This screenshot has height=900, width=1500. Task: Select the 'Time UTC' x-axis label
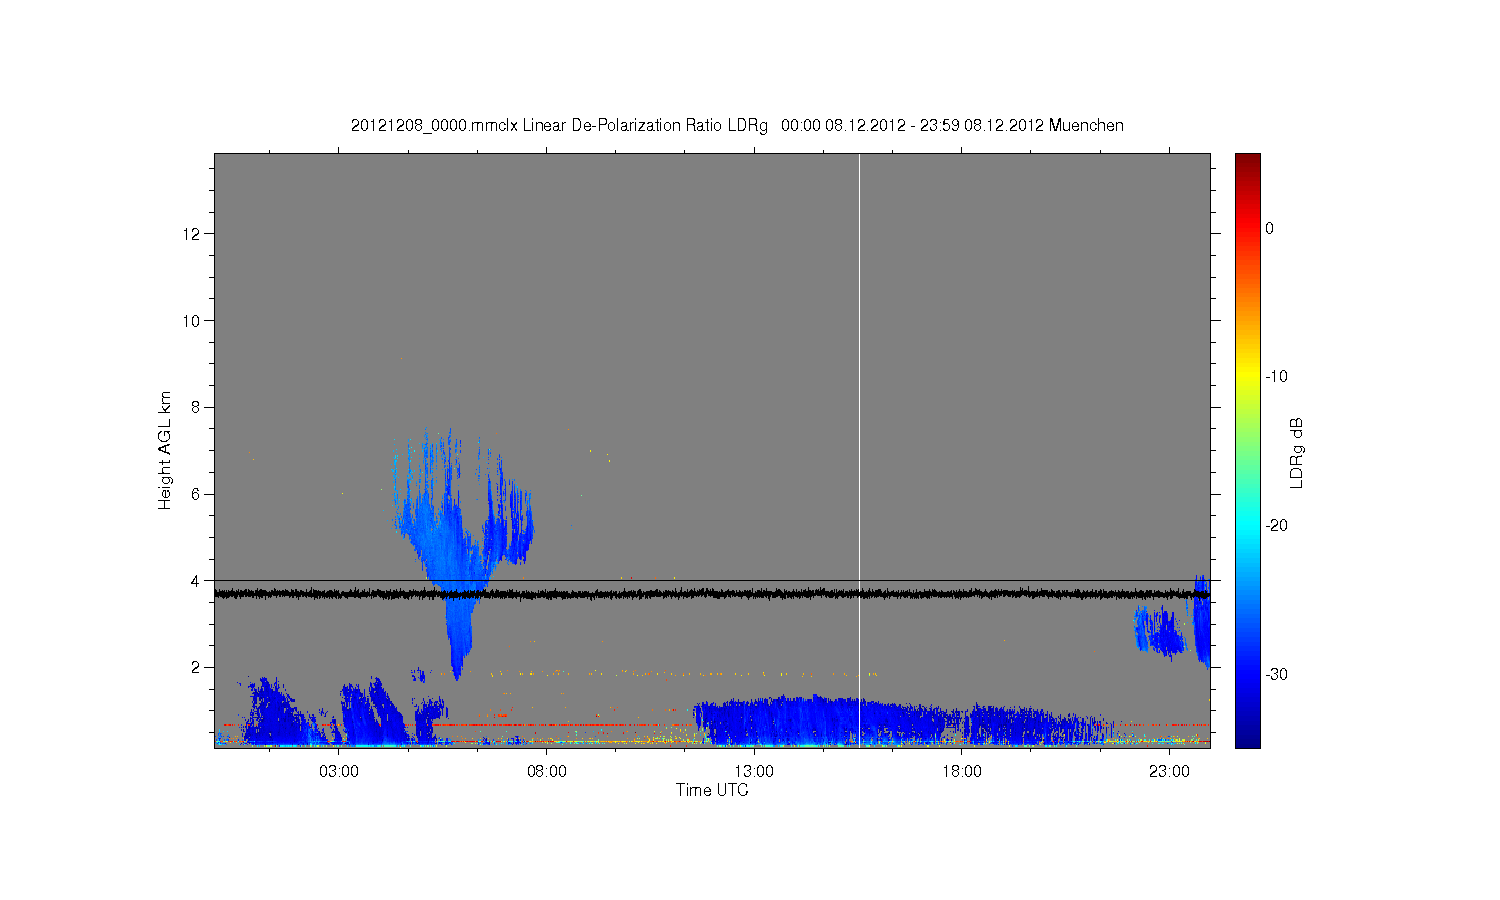pos(712,790)
